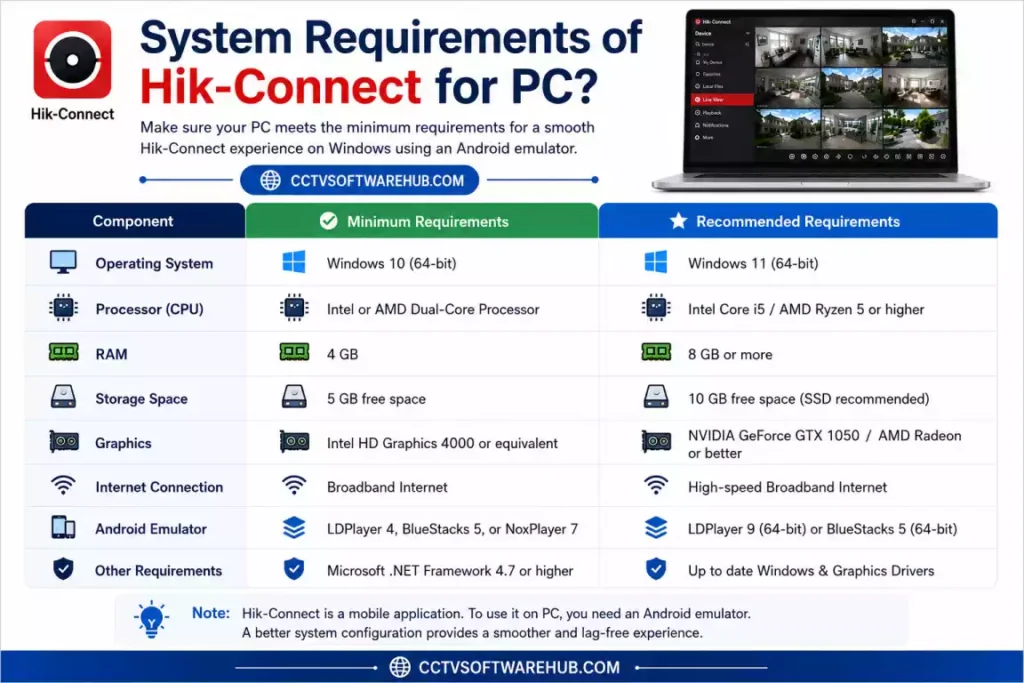Click the 'Processor (CPU)' row label

[150, 309]
